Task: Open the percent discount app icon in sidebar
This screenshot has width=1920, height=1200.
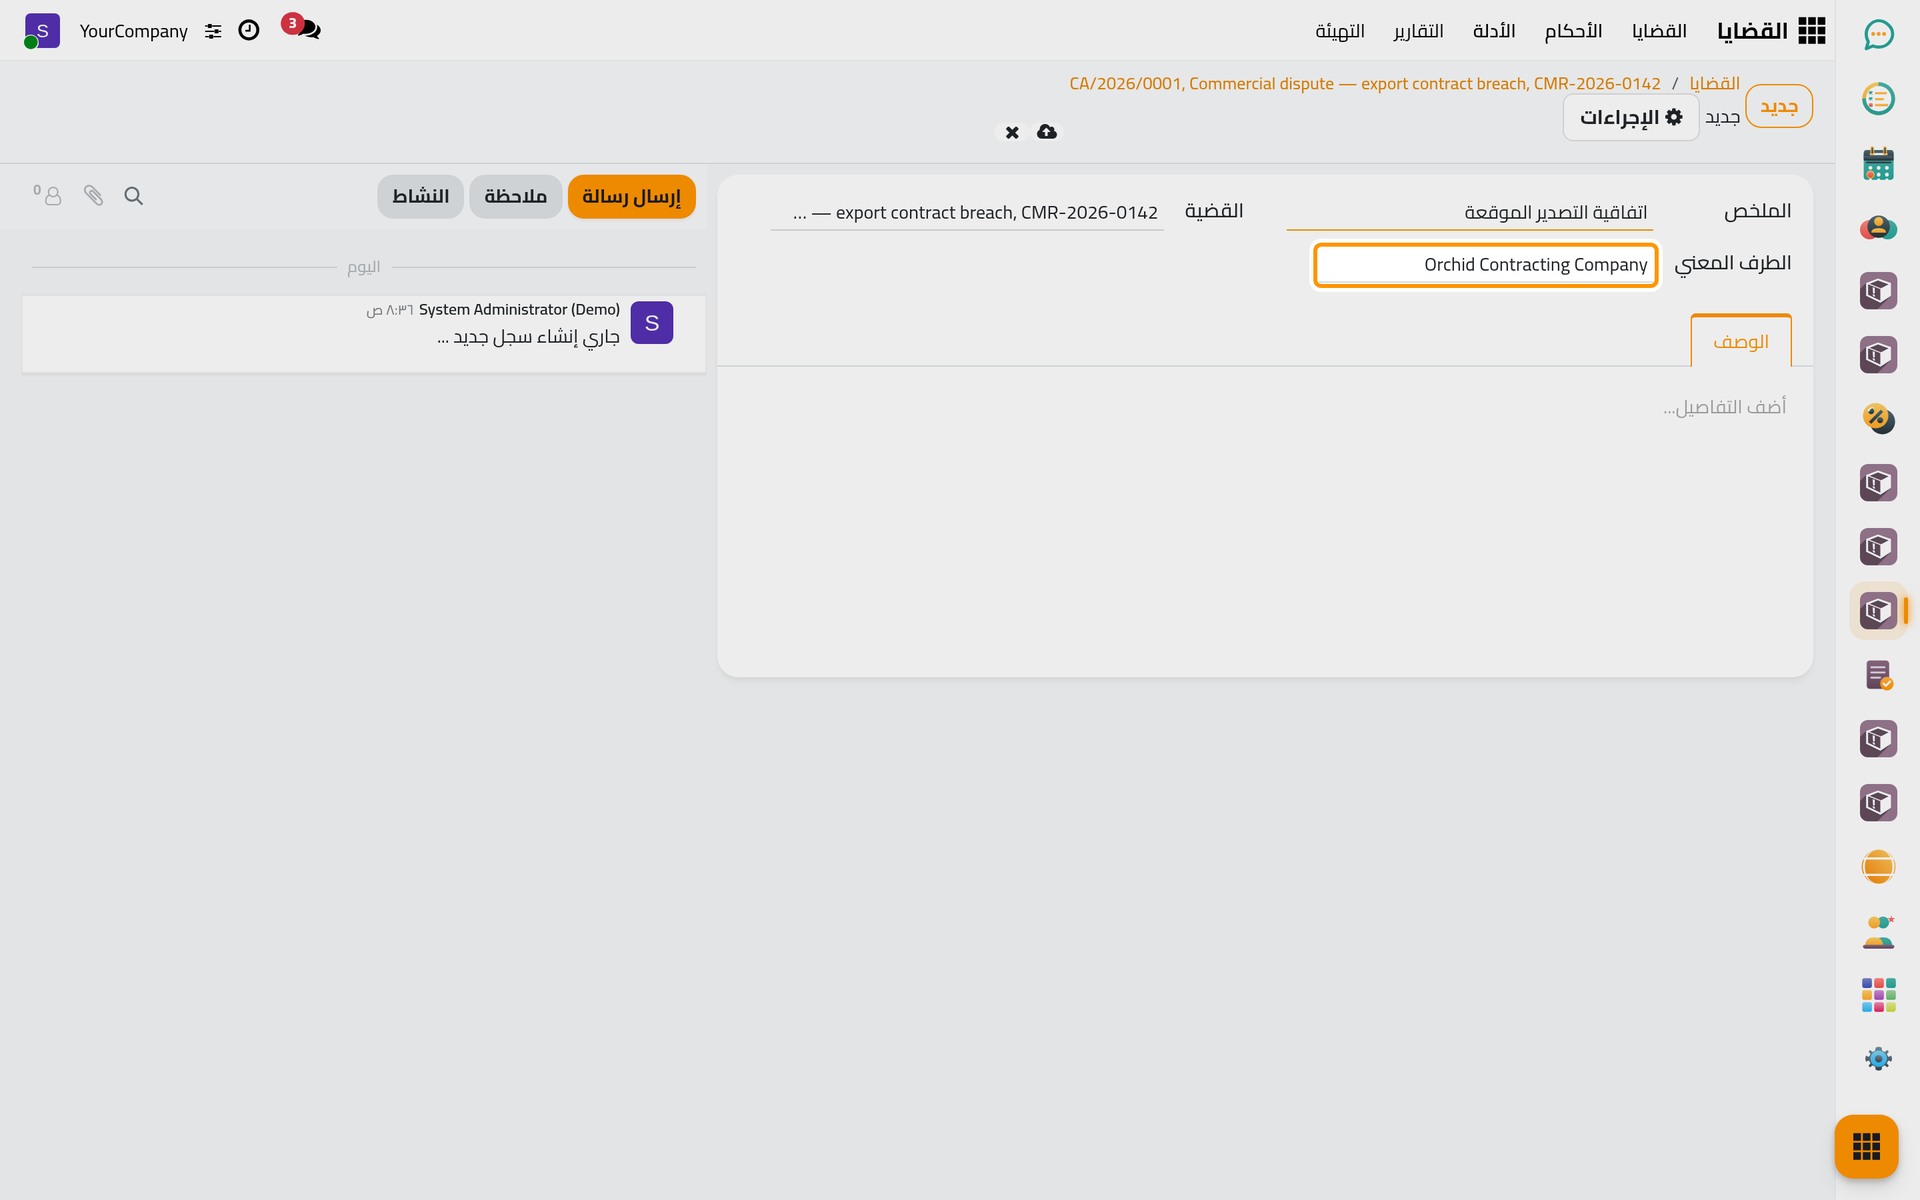Action: click(x=1878, y=419)
